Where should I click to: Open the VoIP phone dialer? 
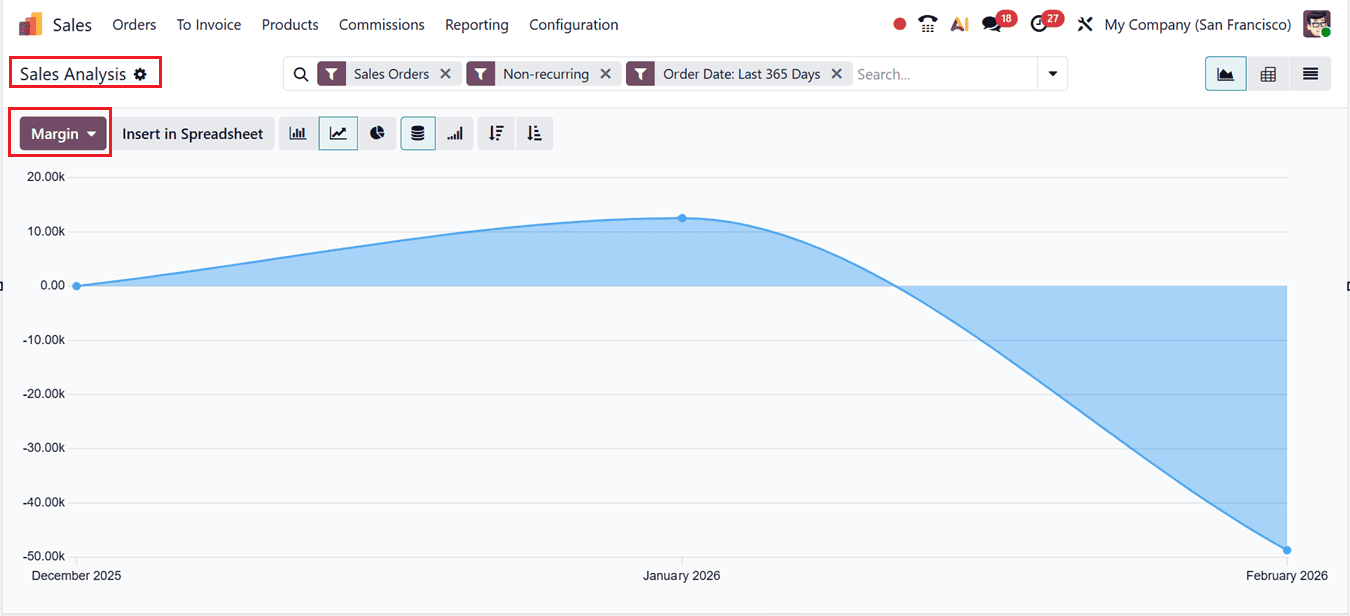[x=927, y=23]
